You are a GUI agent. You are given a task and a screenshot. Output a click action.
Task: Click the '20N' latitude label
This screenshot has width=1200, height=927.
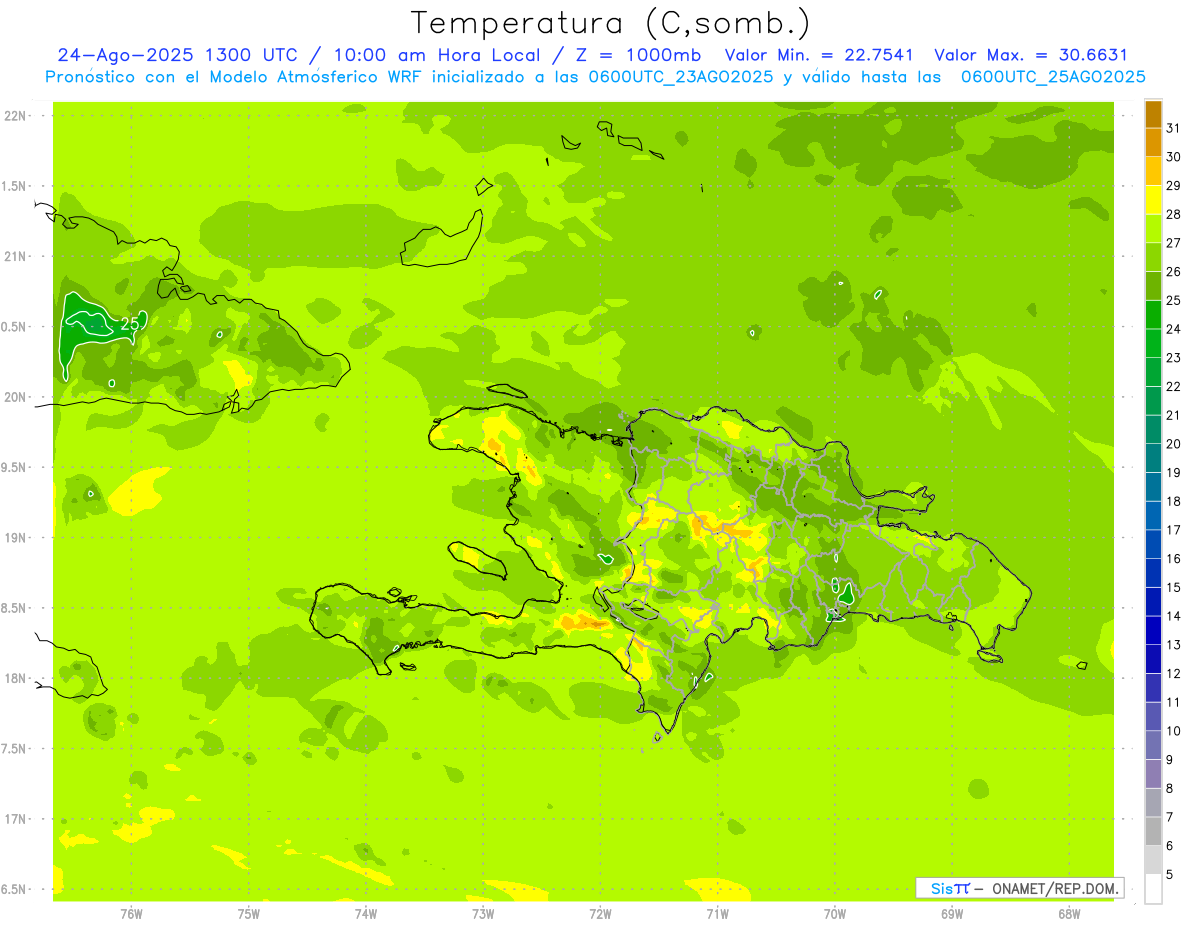(x=14, y=397)
